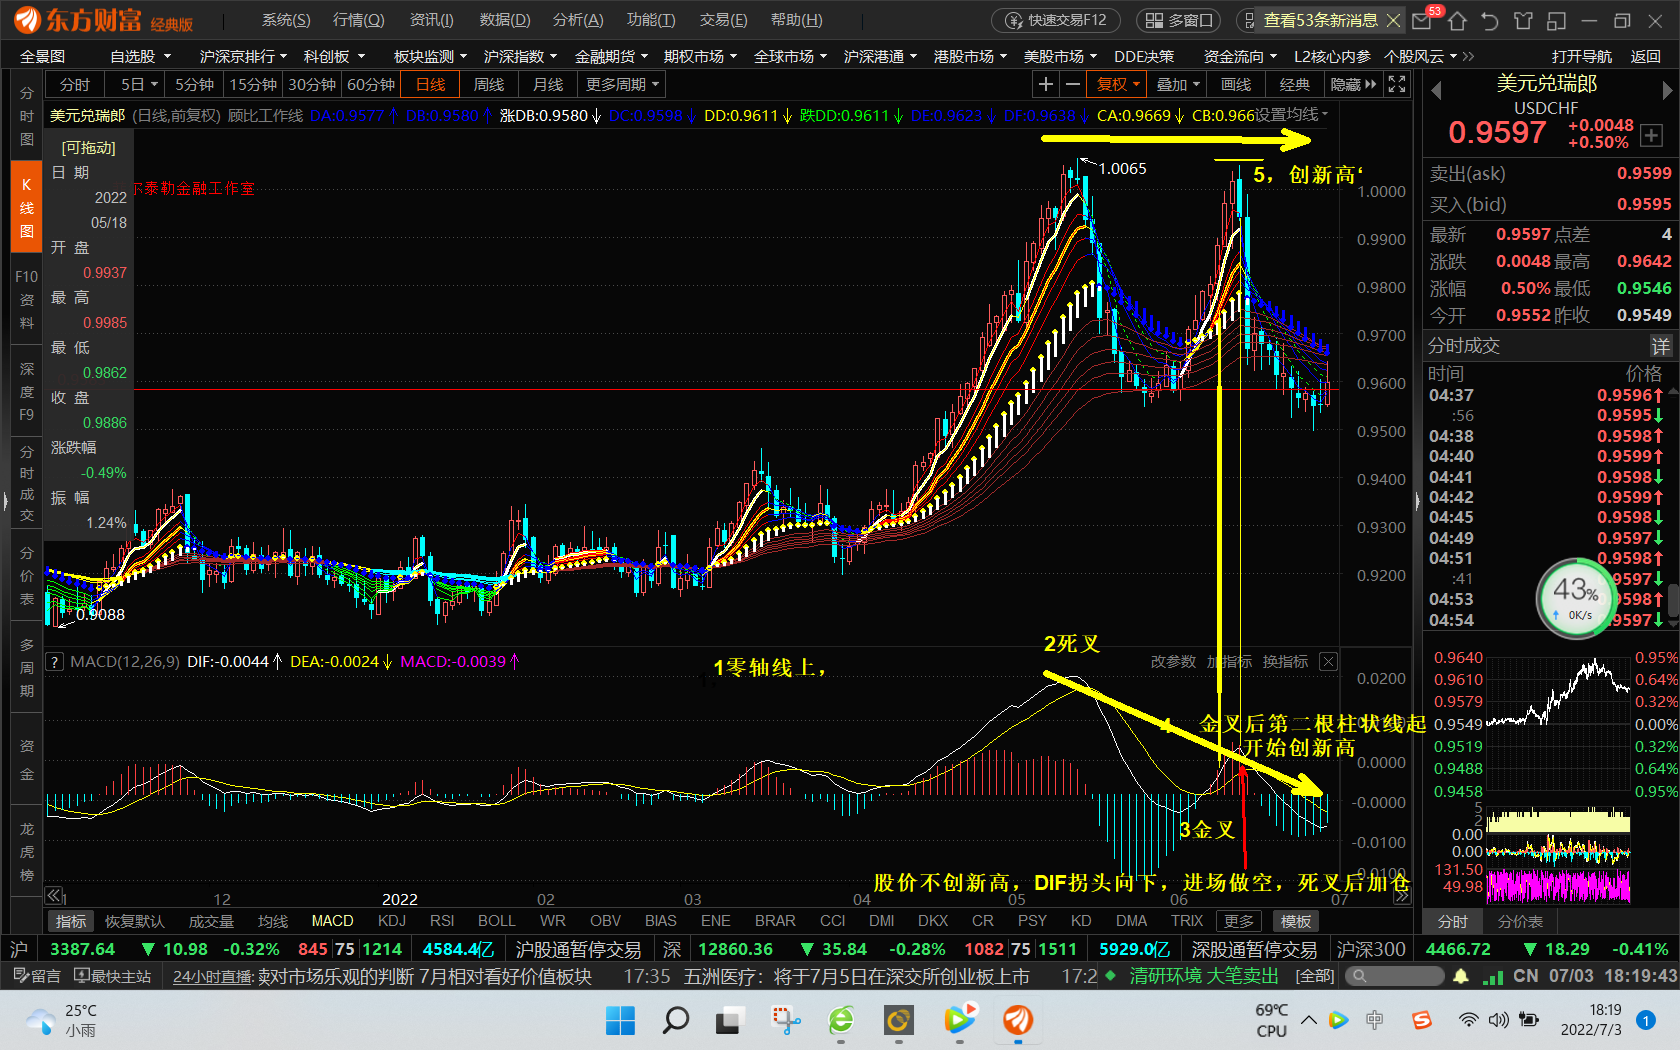Viewport: 1680px width, 1050px height.
Task: Click the 多窗口 multi-window icon
Action: pyautogui.click(x=1178, y=19)
